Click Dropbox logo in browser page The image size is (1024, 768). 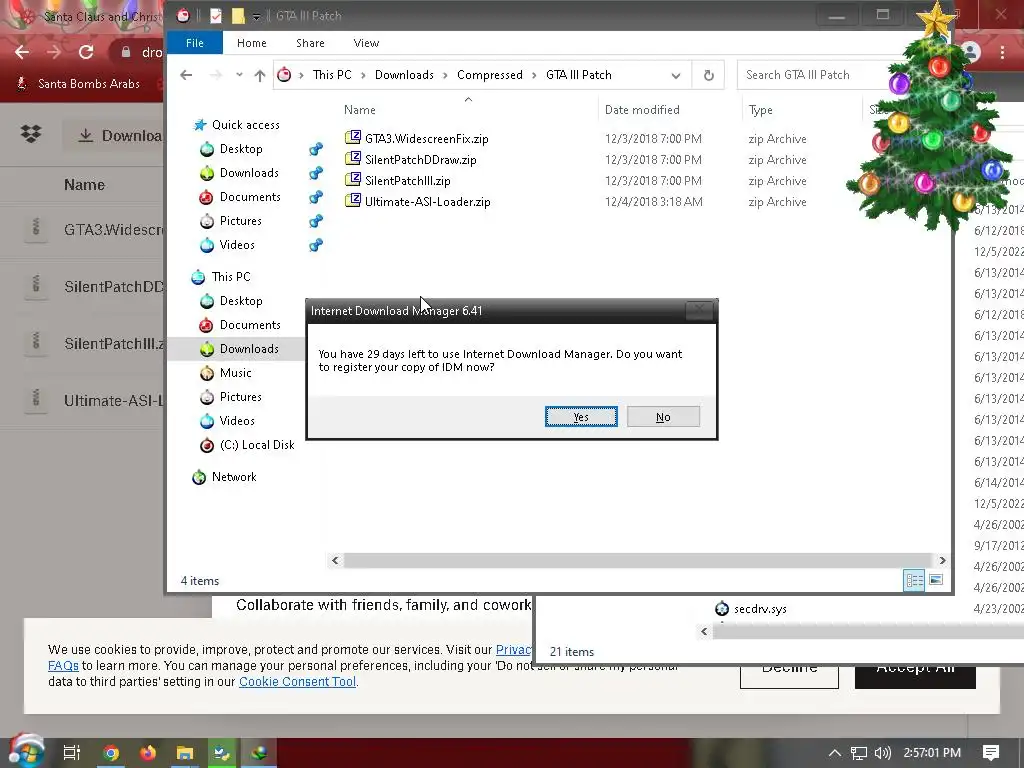31,134
